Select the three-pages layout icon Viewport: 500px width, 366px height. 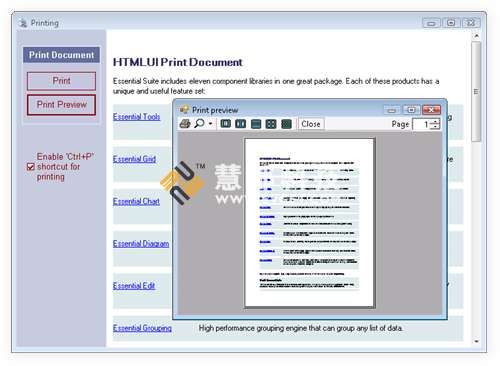coord(256,124)
